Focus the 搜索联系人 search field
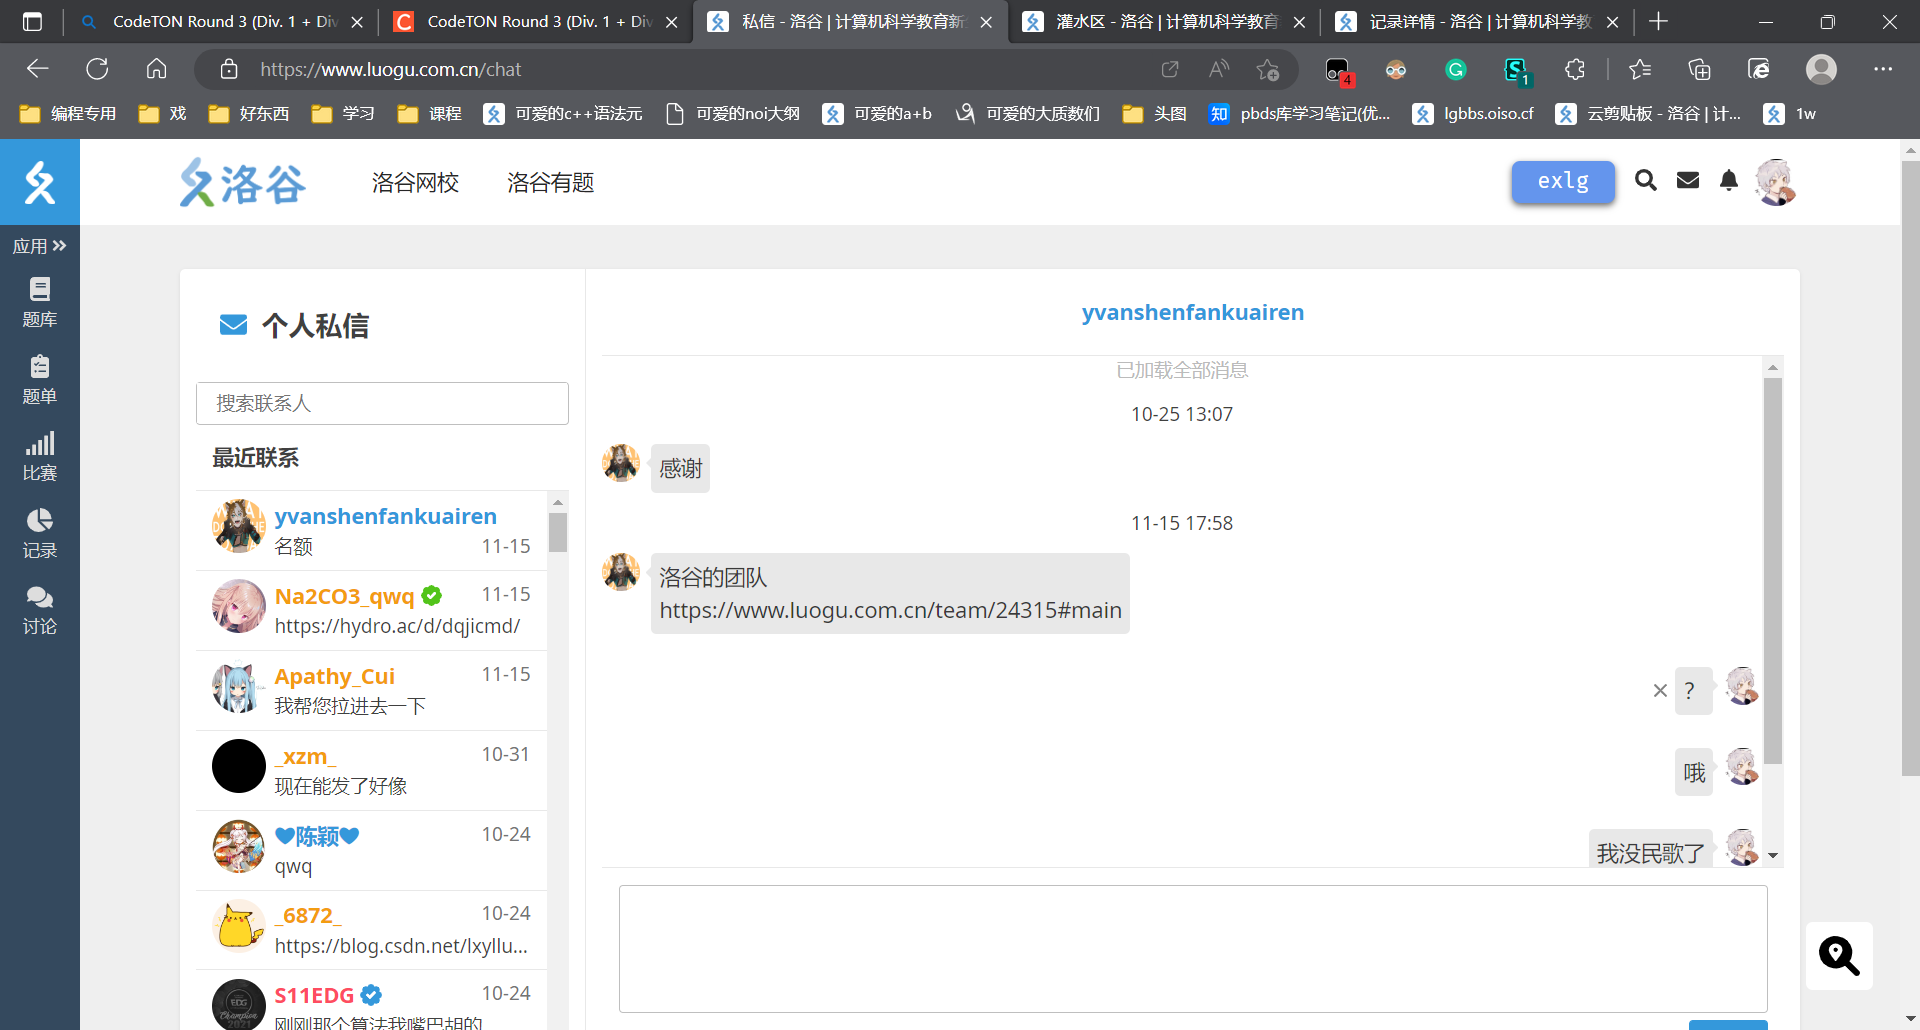The image size is (1920, 1030). (382, 403)
